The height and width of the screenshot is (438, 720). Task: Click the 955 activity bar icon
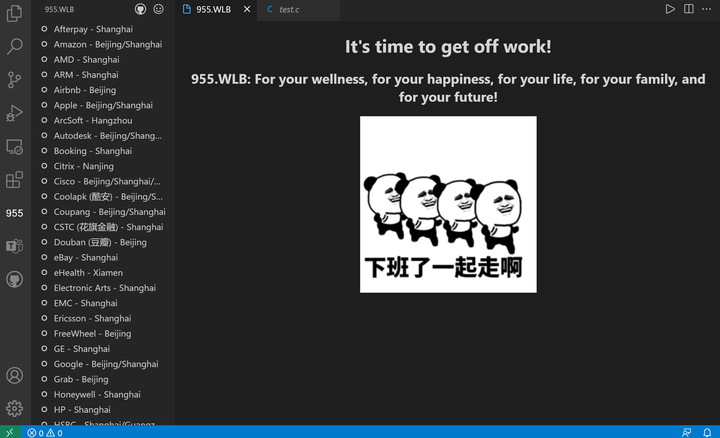click(14, 213)
